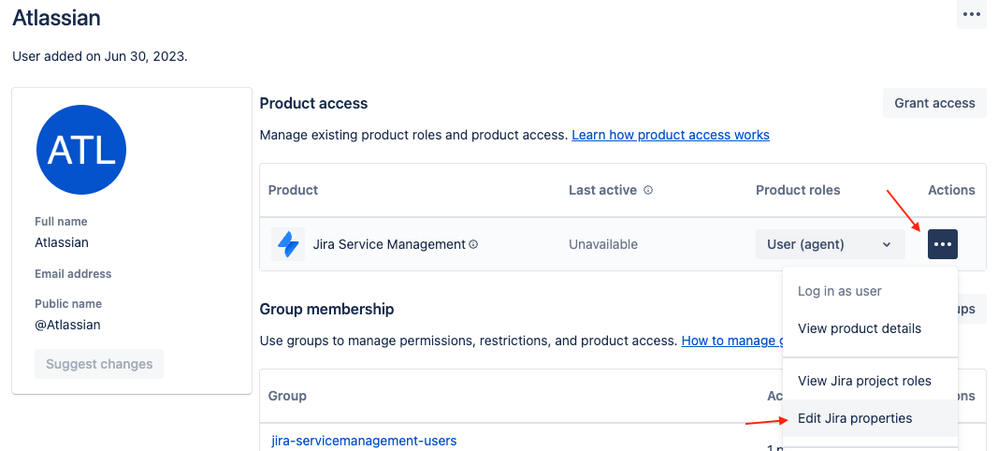Click info icon next to Jira Service Management
998x451 pixels.
(473, 244)
